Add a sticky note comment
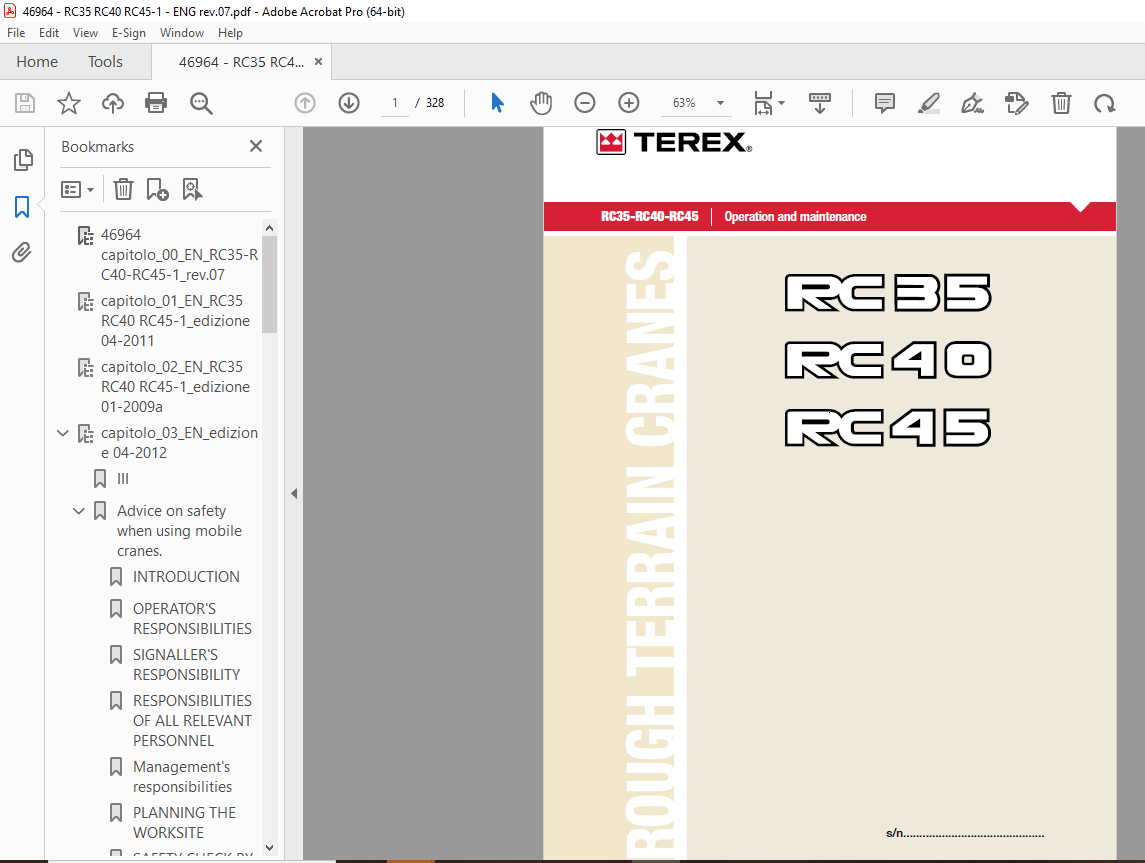 point(885,103)
